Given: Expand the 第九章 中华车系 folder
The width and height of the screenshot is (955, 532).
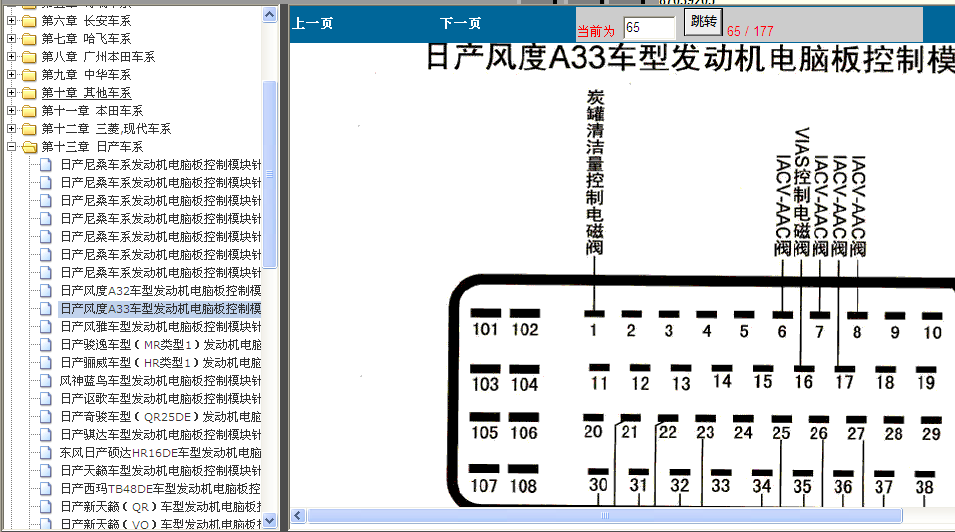Looking at the screenshot, I should 11,74.
